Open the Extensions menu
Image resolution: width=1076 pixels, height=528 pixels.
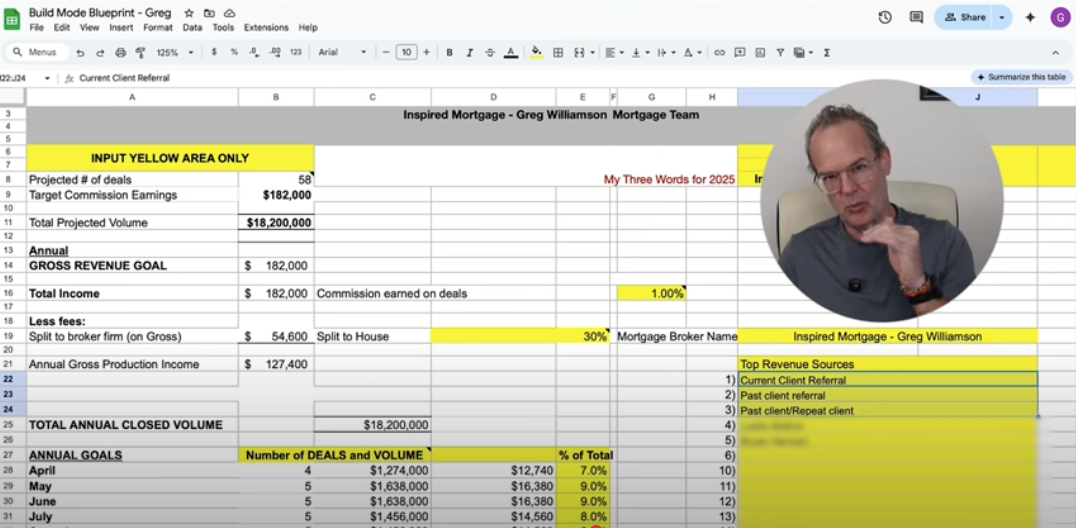[266, 28]
